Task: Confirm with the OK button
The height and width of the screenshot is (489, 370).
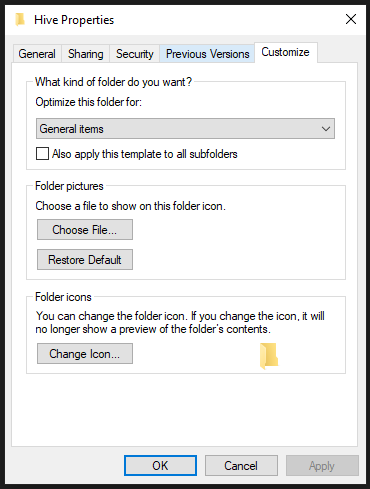Action: pos(160,466)
